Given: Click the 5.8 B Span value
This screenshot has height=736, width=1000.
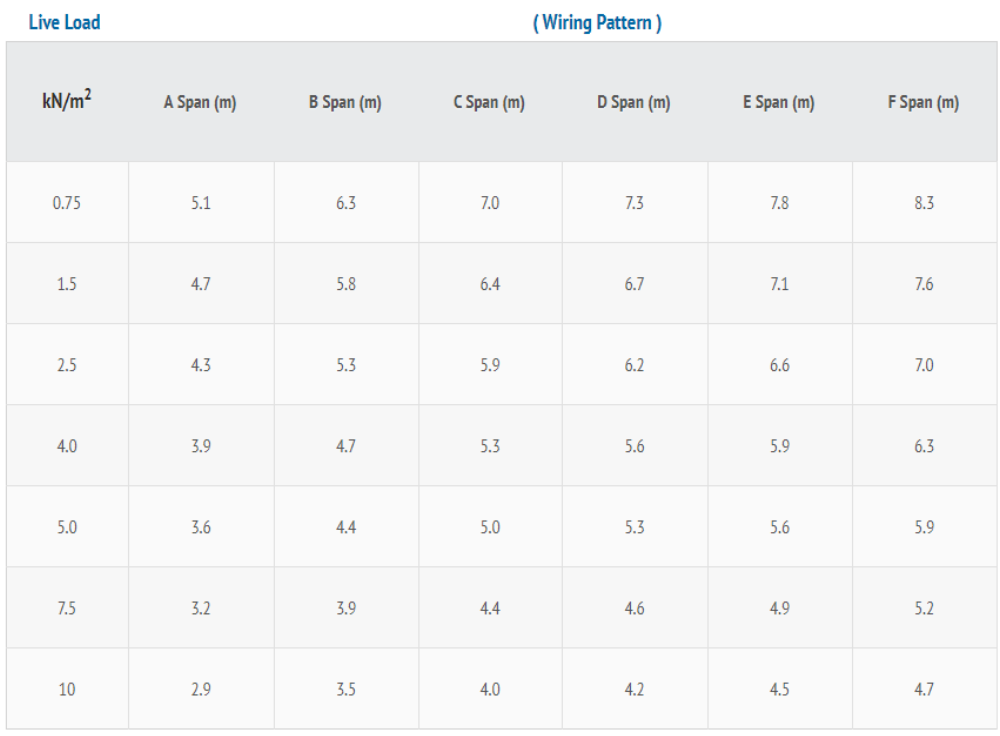Looking at the screenshot, I should [x=346, y=284].
